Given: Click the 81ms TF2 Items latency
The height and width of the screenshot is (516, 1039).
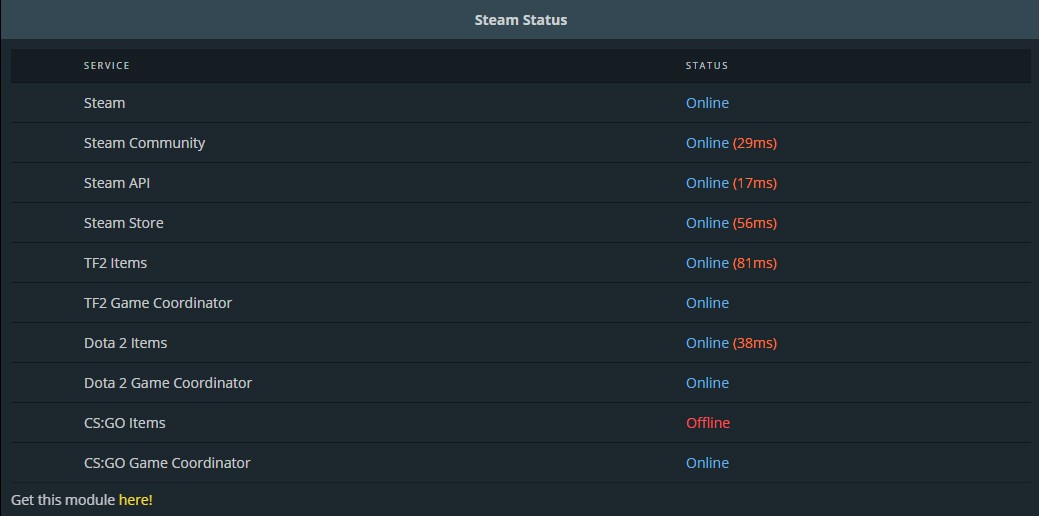Looking at the screenshot, I should (x=755, y=263).
